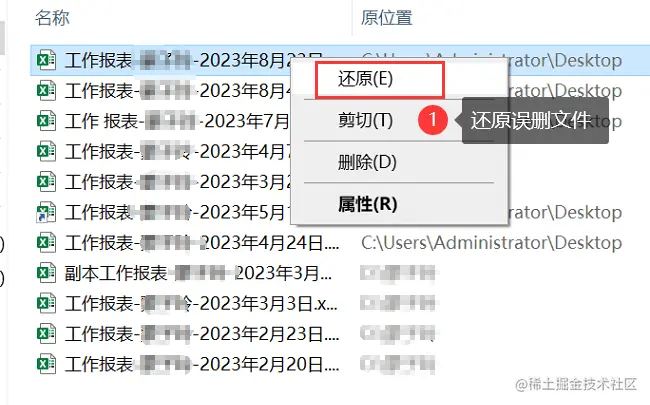Select the 工作报表 2023年4月24日 file name
This screenshot has width=650, height=405.
(202, 243)
